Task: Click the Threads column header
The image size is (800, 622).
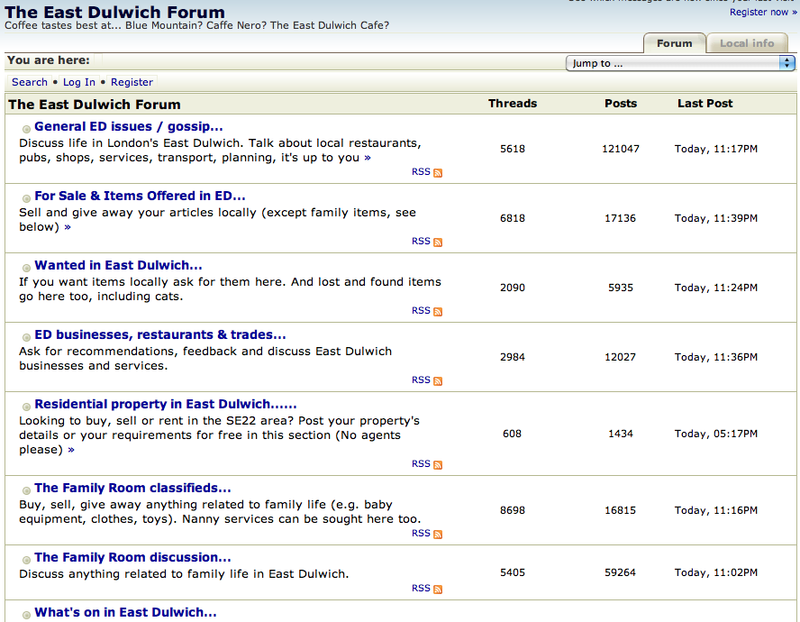Action: pos(512,104)
